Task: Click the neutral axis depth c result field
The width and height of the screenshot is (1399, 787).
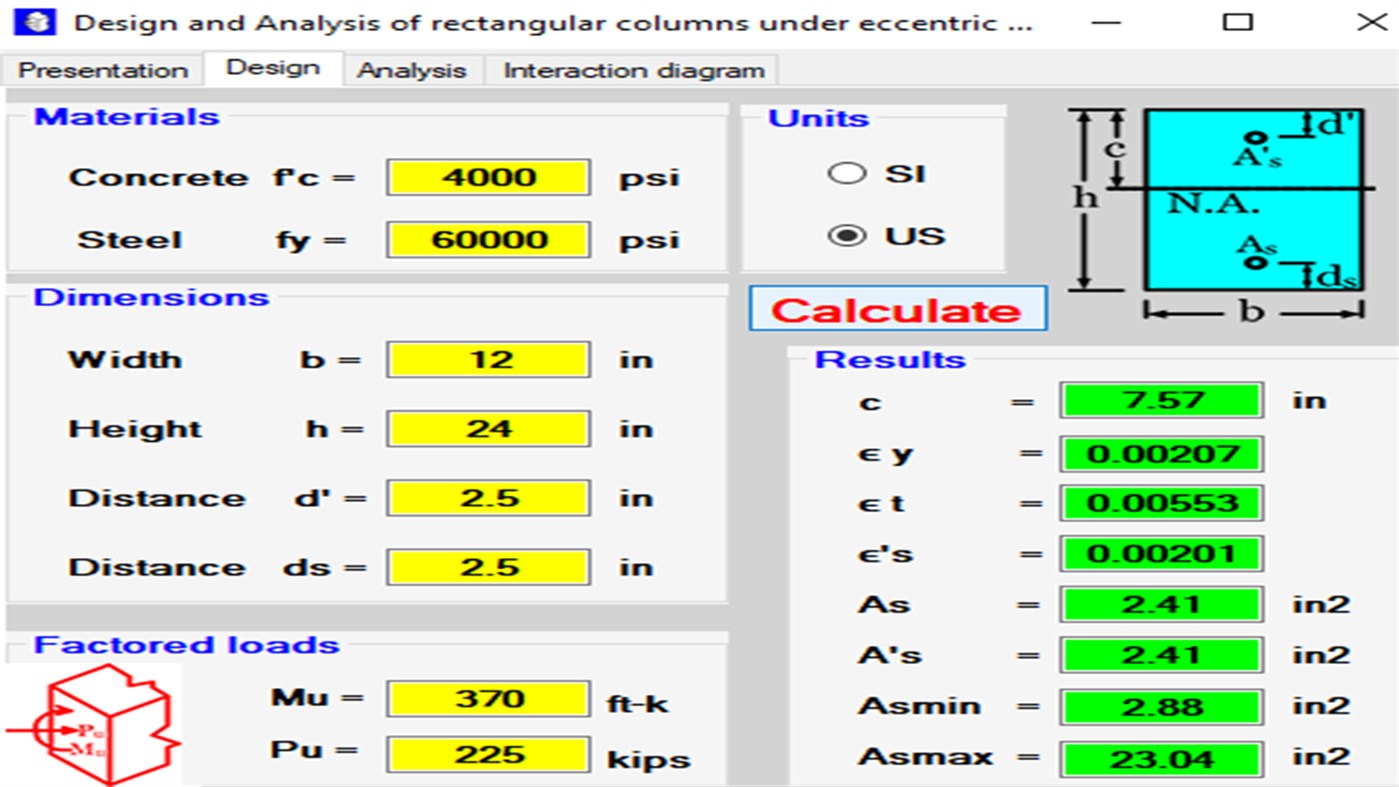Action: pos(1160,400)
